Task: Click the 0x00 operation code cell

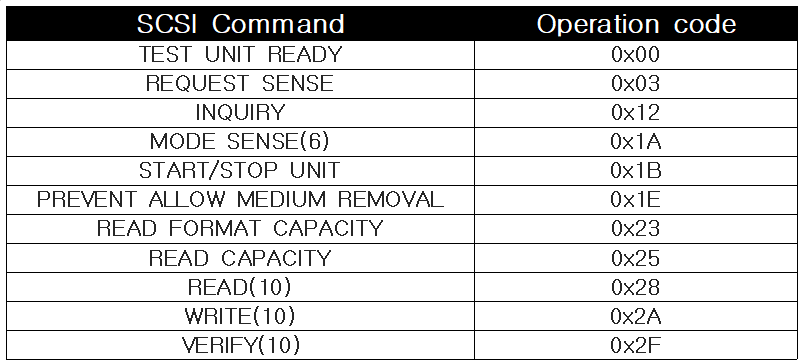Action: (x=636, y=55)
